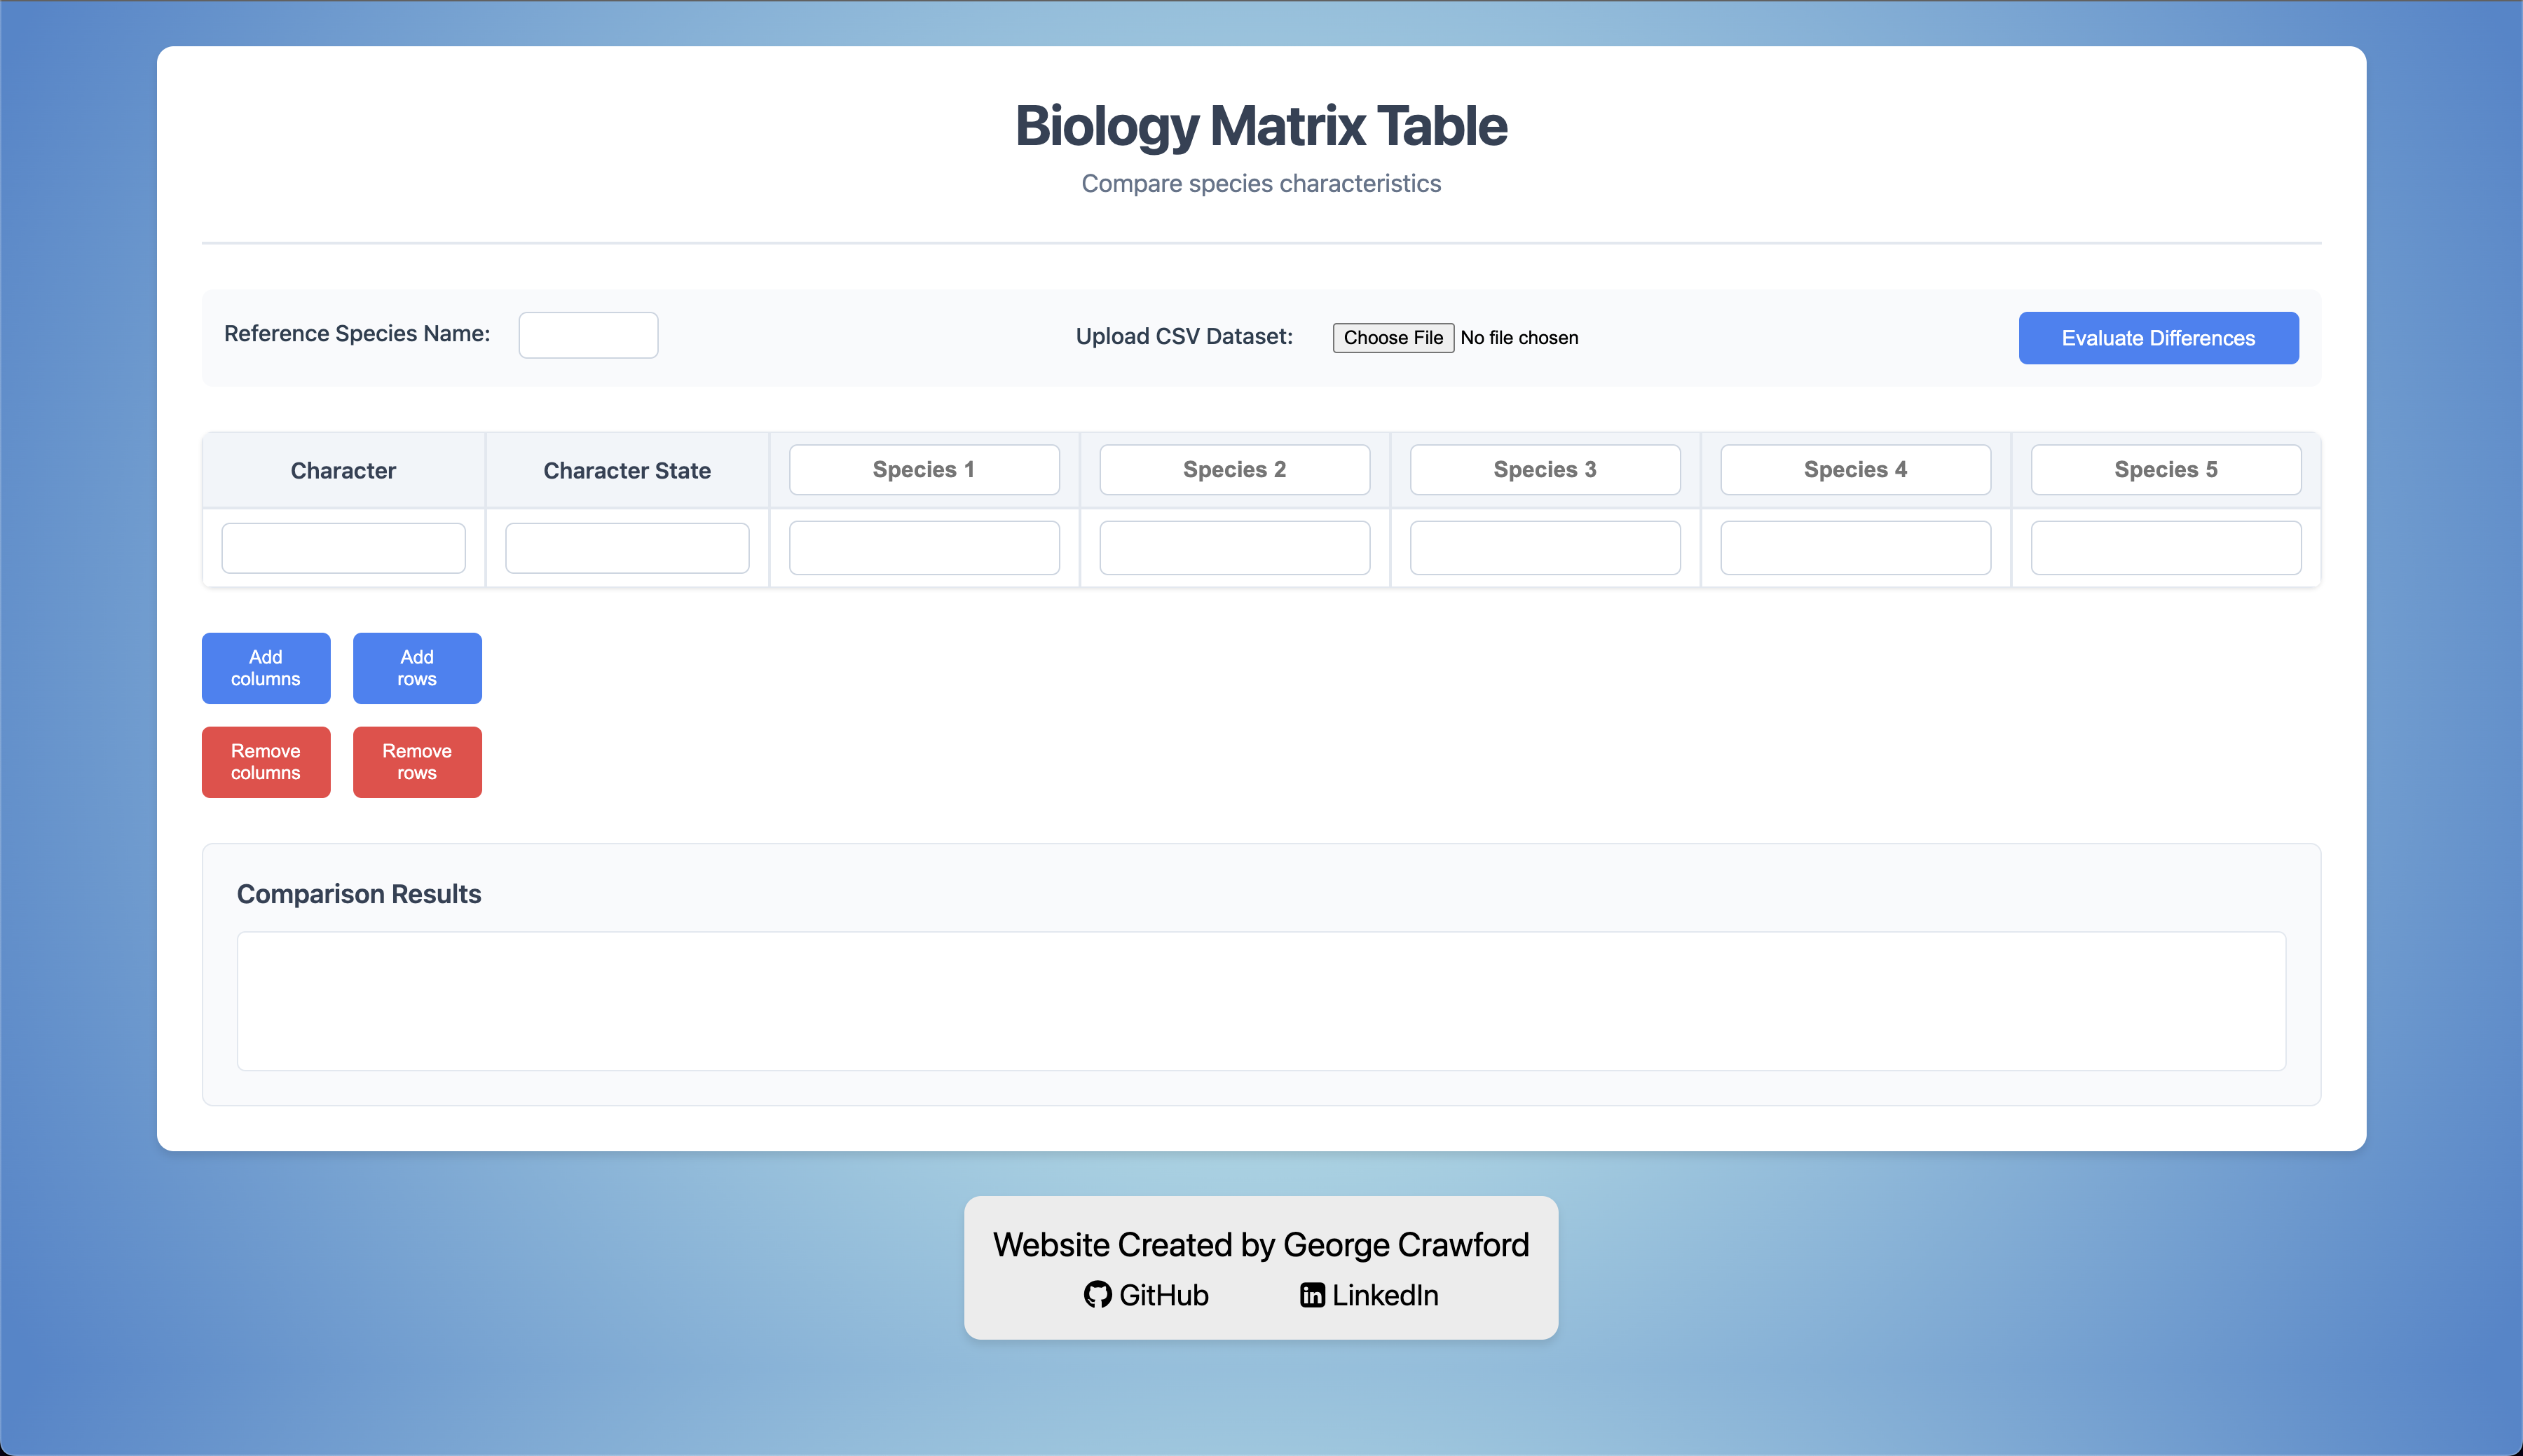Viewport: 2523px width, 1456px height.
Task: Edit the Species 1 header field
Action: 923,470
